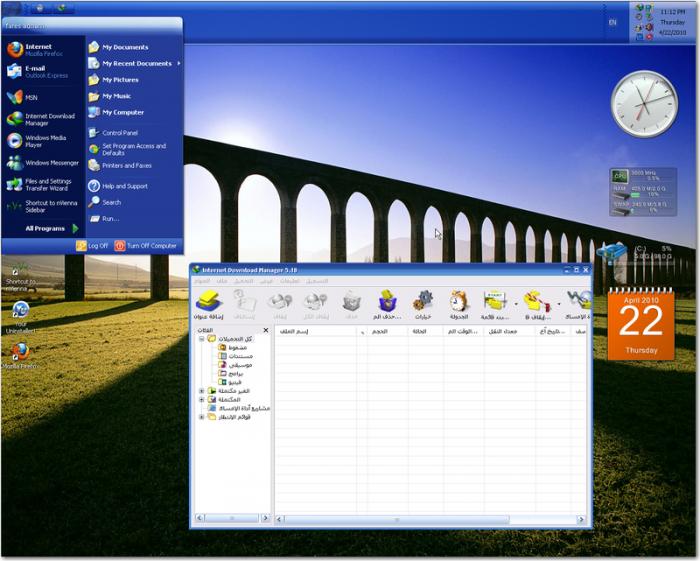Image resolution: width=700 pixels, height=561 pixels.
Task: Select the Video (فيديو) category
Action: click(230, 382)
